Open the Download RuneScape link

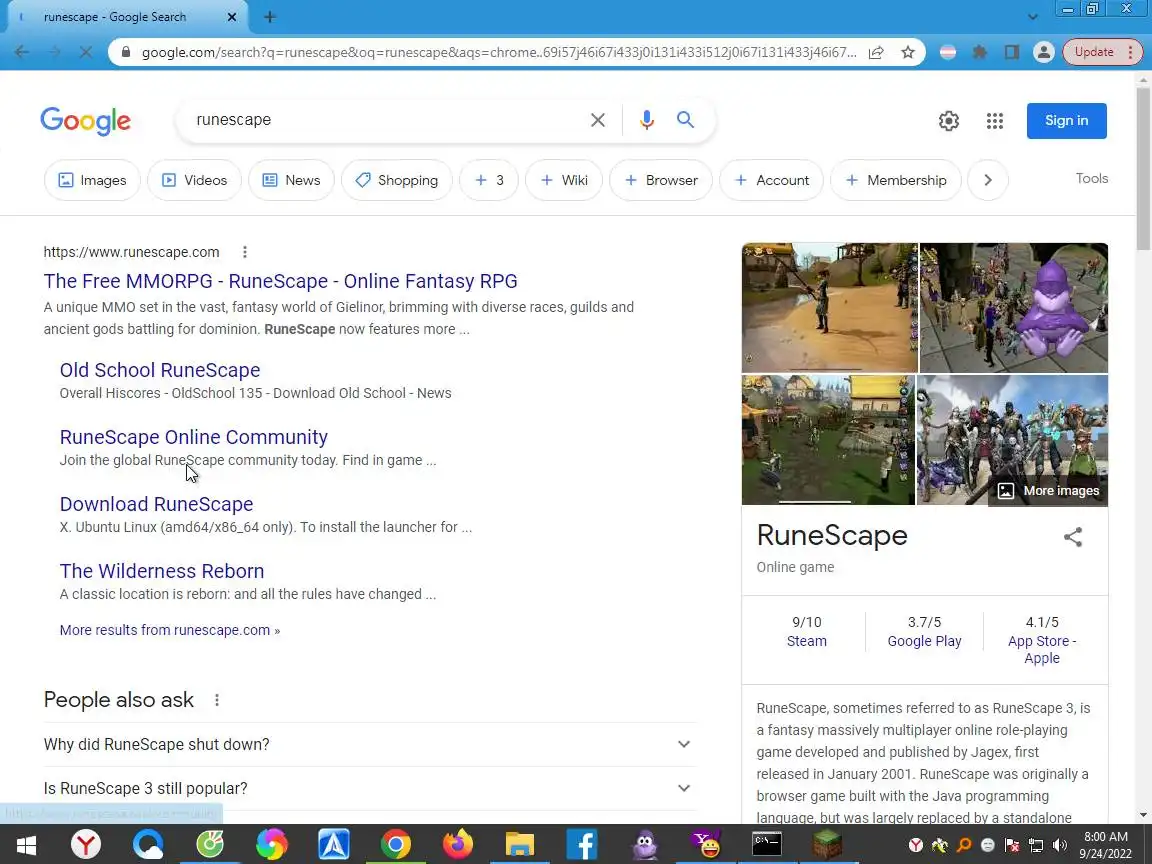[x=156, y=504]
